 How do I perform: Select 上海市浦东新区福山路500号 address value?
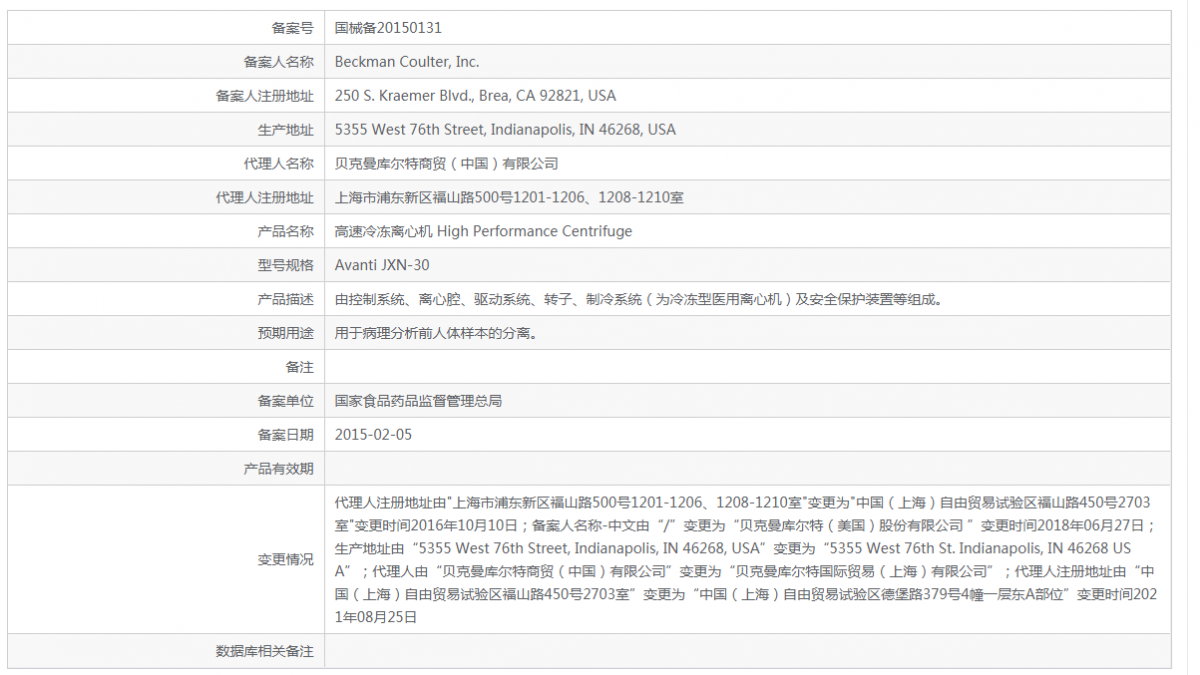(x=509, y=198)
